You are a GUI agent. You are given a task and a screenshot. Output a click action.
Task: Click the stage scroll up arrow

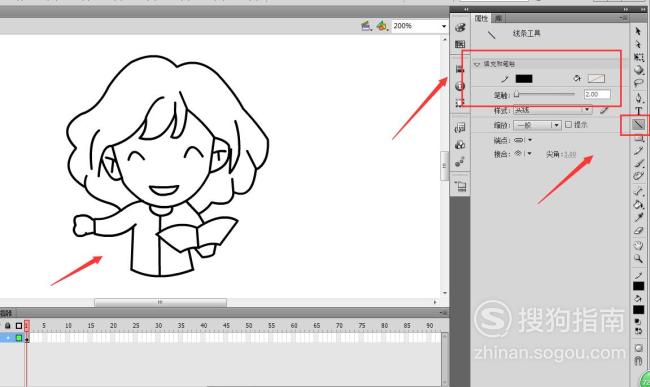(x=444, y=39)
